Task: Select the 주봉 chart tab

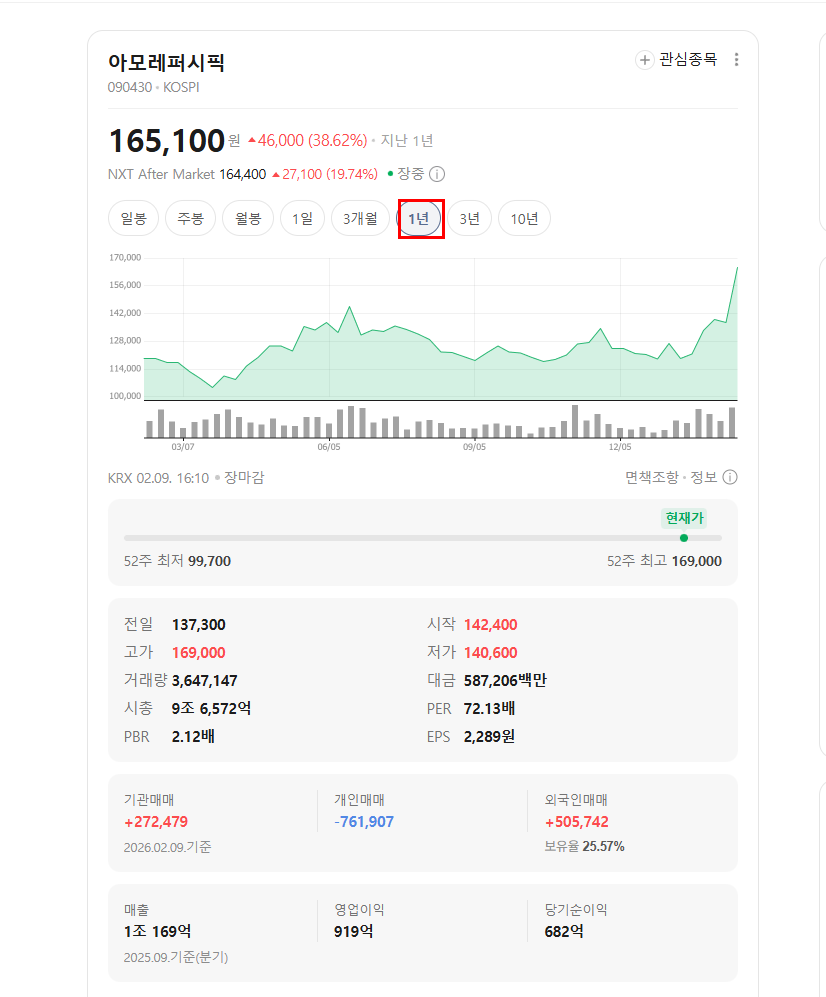Action: [190, 219]
